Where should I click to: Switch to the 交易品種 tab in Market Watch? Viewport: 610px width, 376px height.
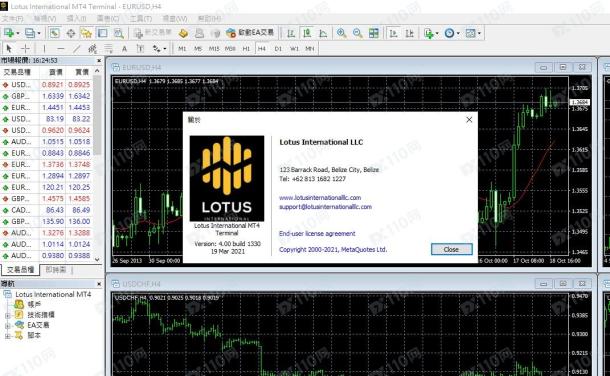(x=20, y=270)
